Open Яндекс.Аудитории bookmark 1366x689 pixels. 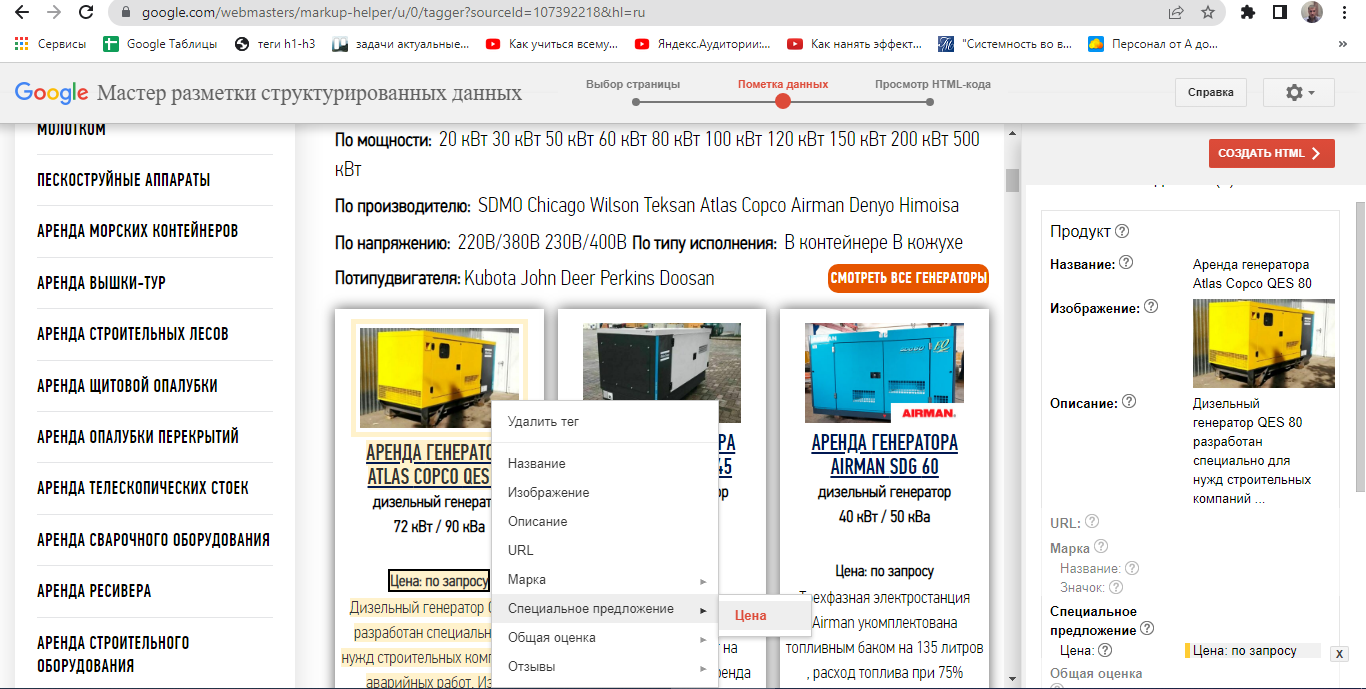click(701, 44)
